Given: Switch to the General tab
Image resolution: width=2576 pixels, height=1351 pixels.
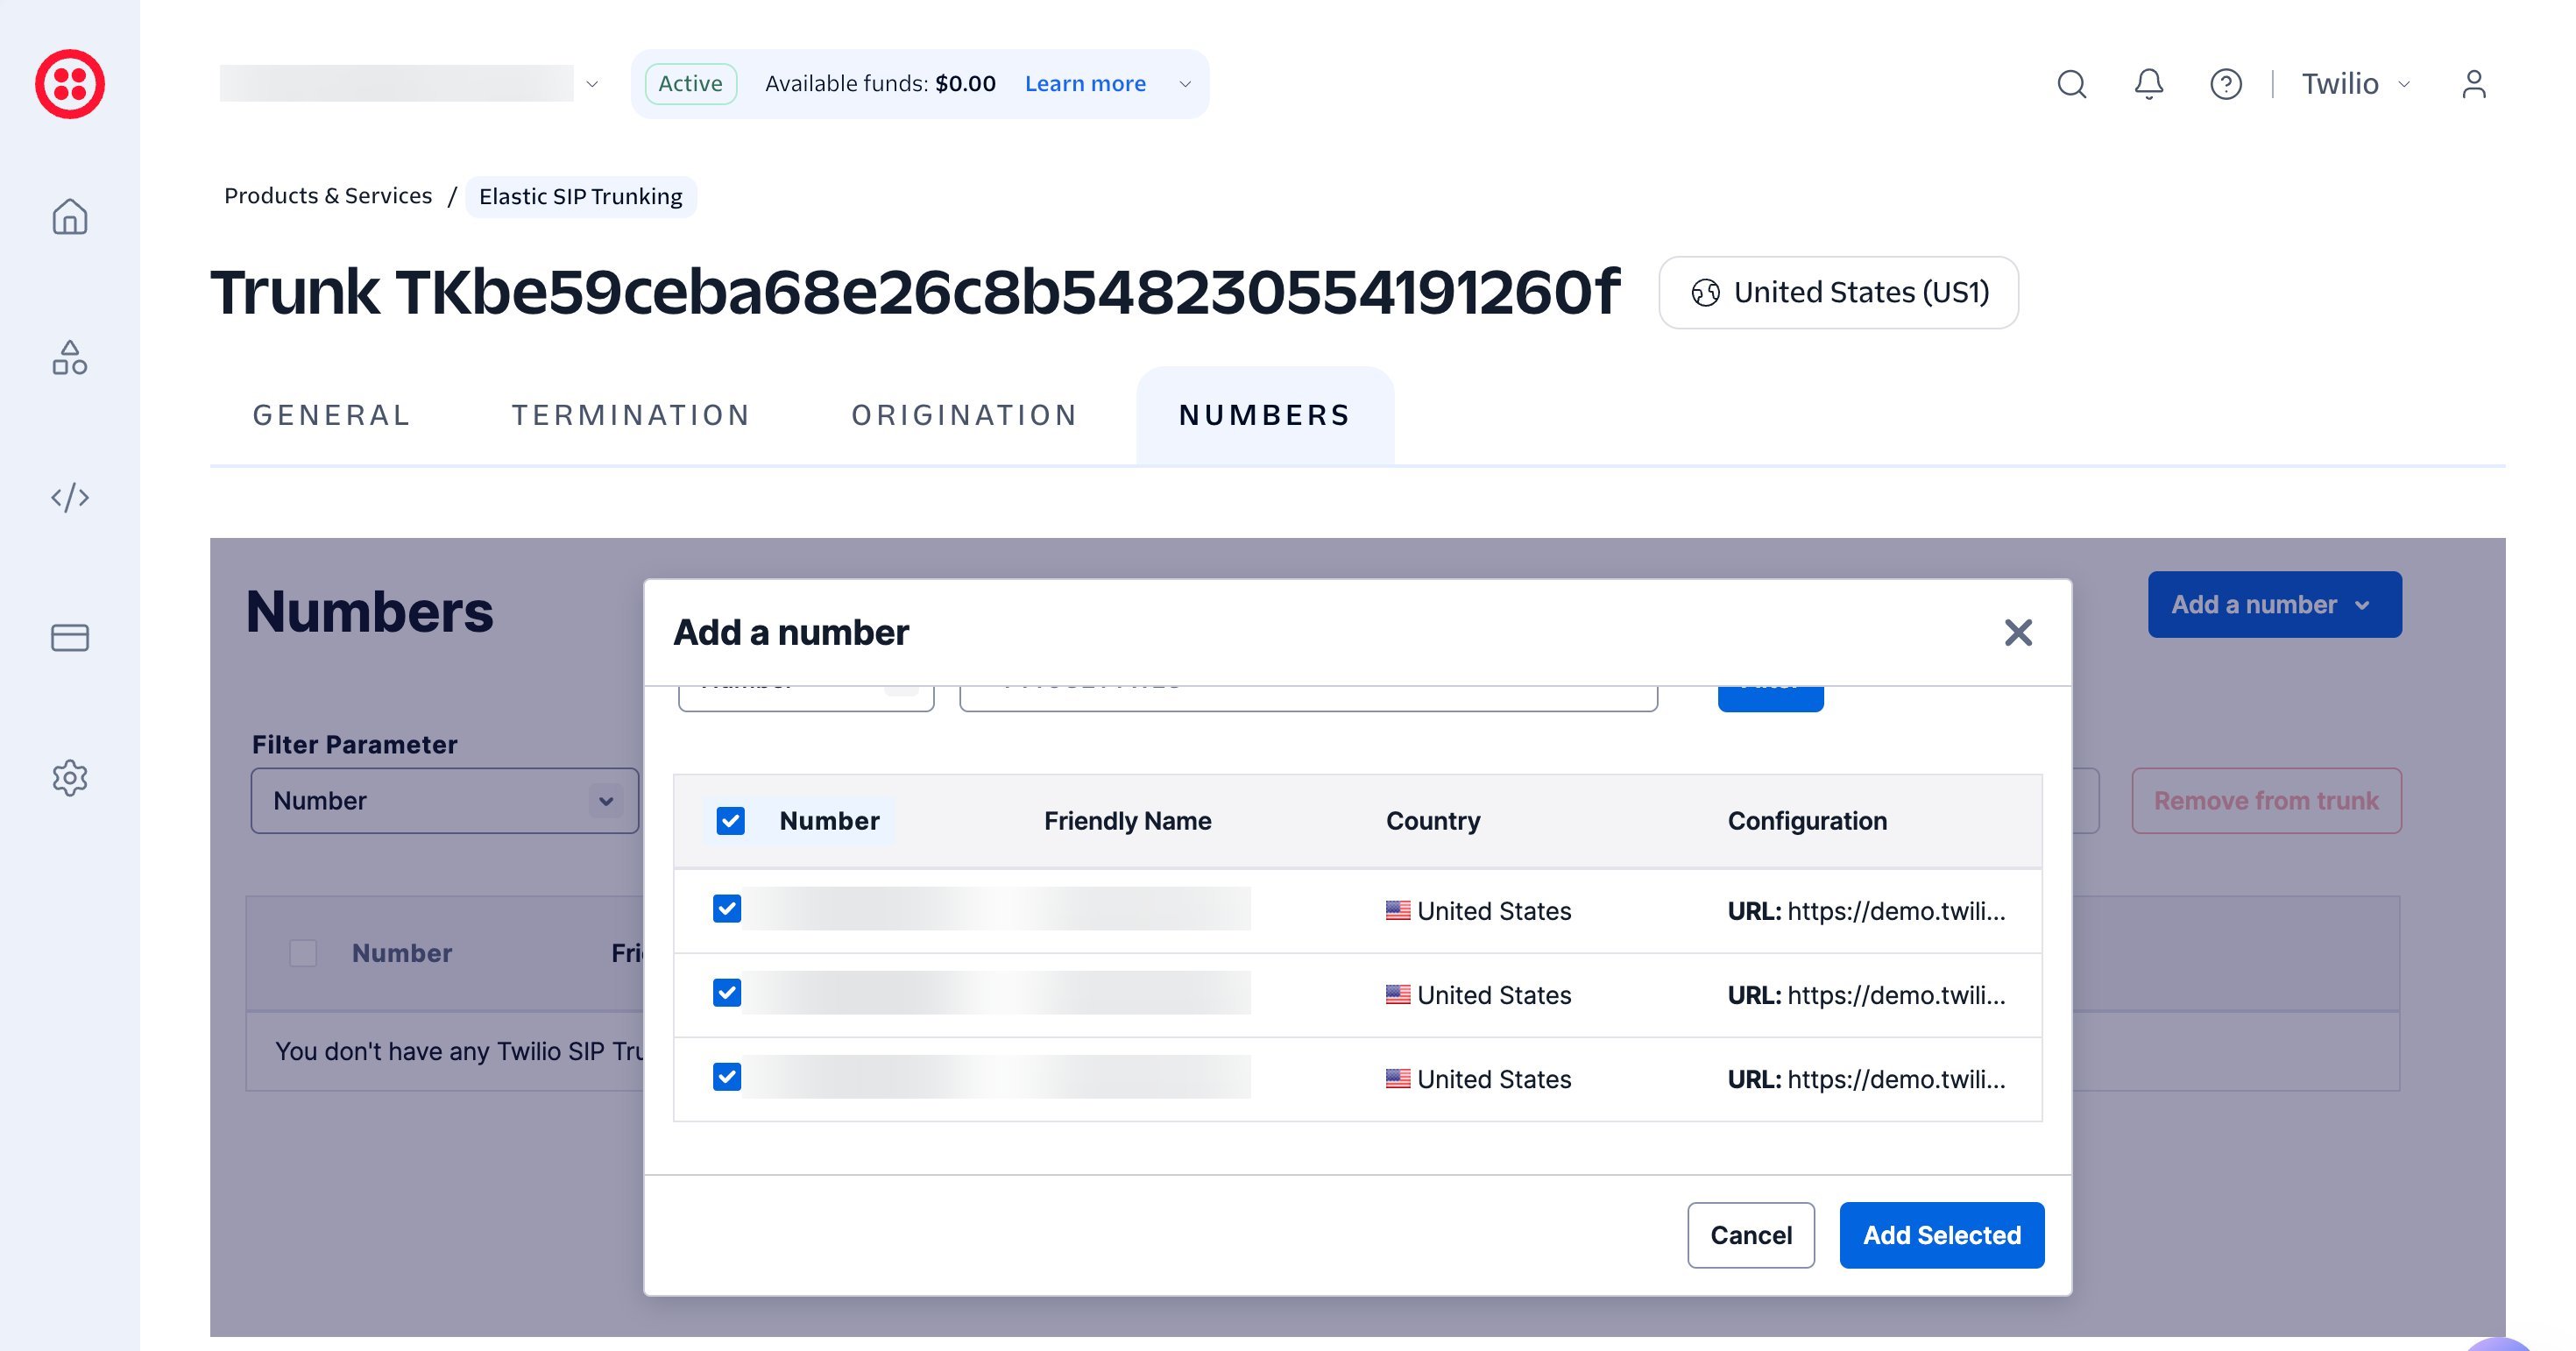Looking at the screenshot, I should [331, 415].
